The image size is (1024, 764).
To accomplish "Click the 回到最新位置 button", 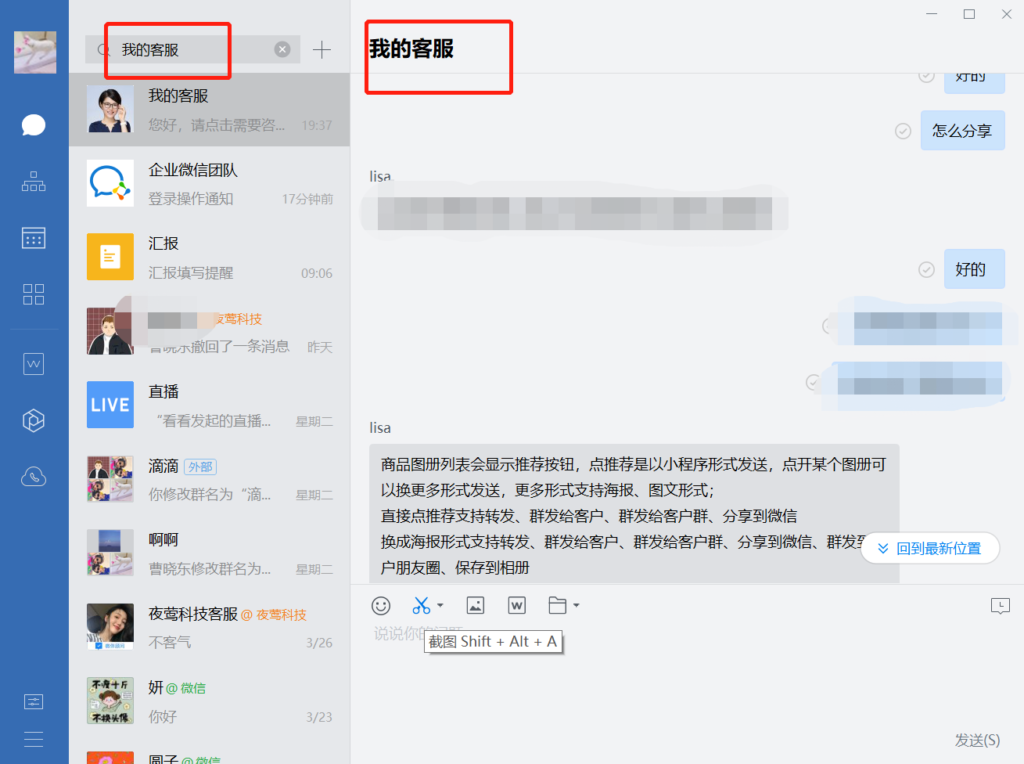I will tap(930, 549).
